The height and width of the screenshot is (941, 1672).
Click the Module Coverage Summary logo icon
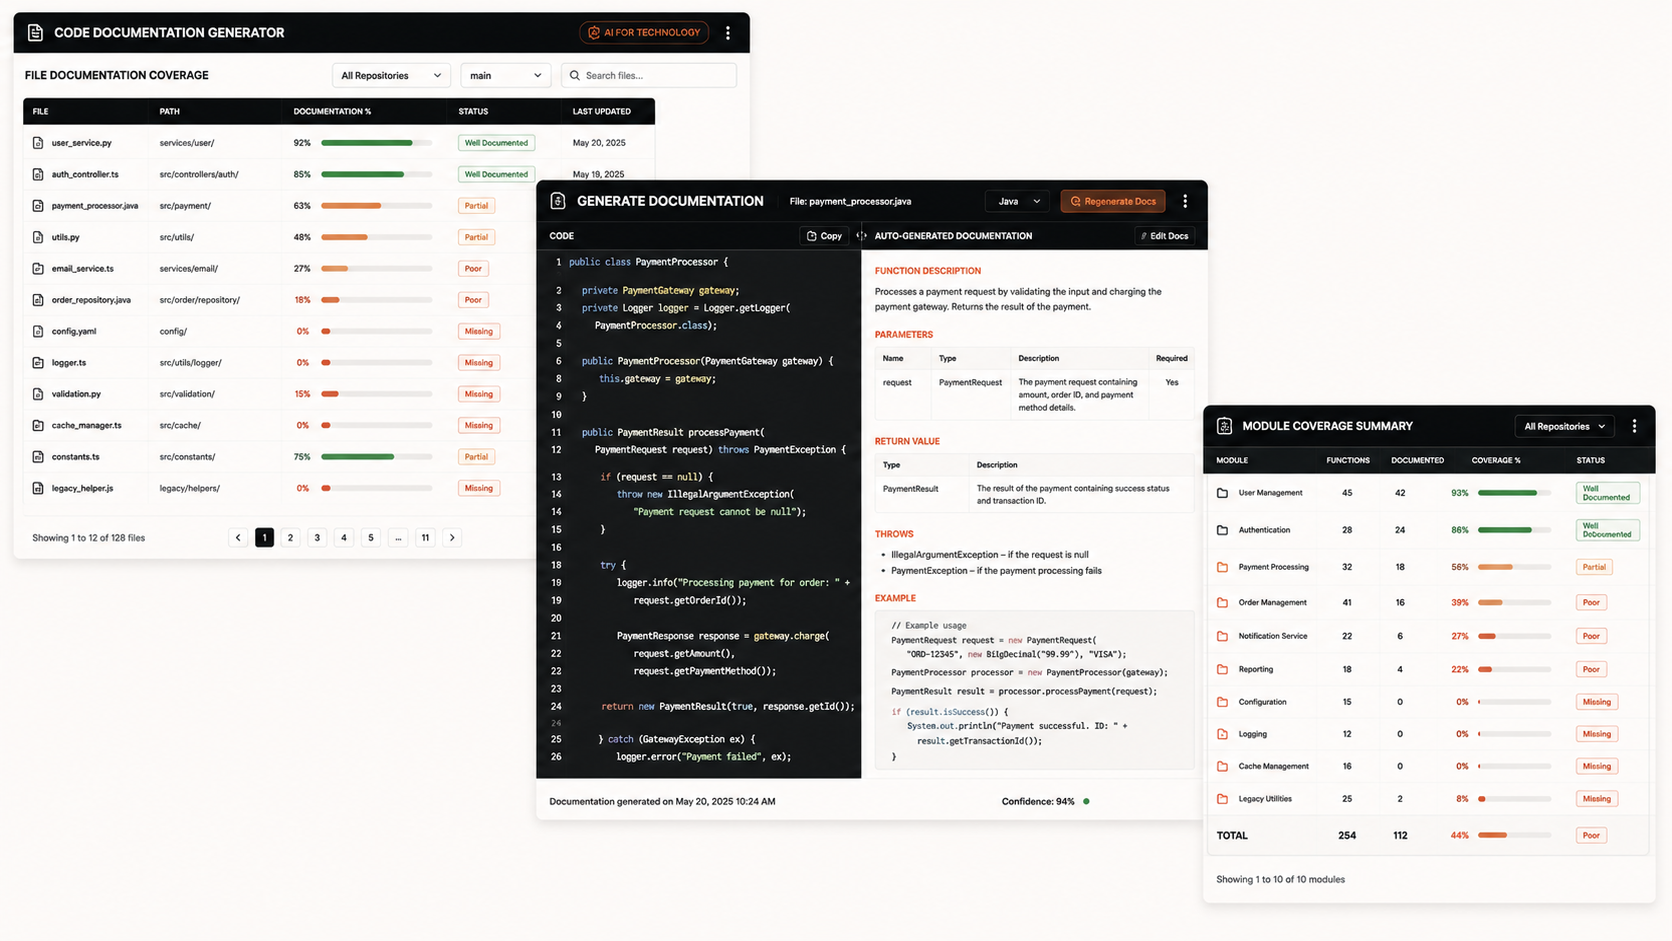[x=1224, y=426]
